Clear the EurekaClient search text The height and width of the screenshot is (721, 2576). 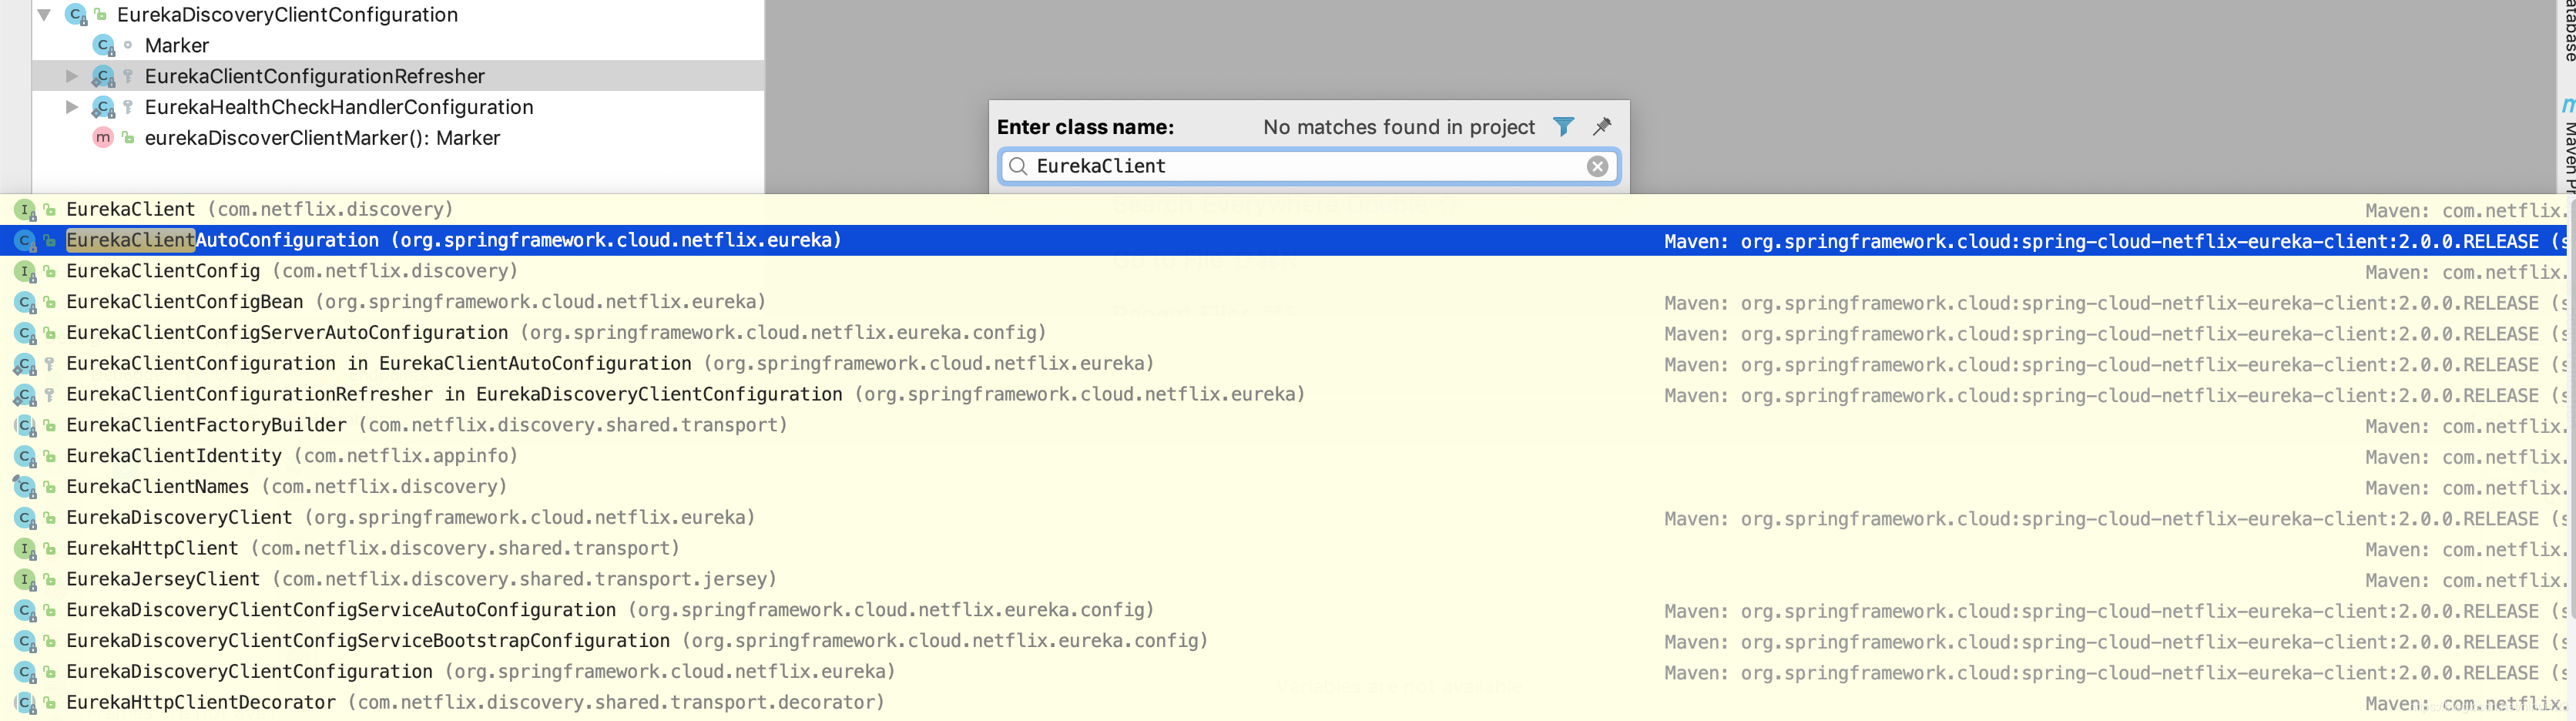coord(1597,166)
